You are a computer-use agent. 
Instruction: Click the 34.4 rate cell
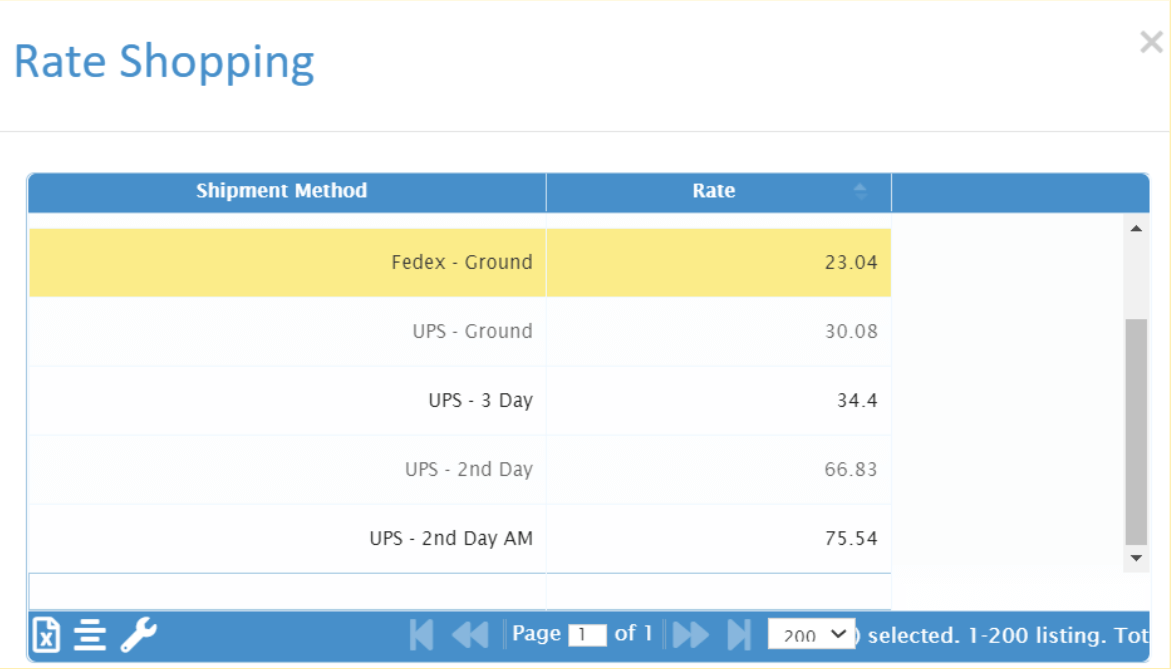[718, 400]
